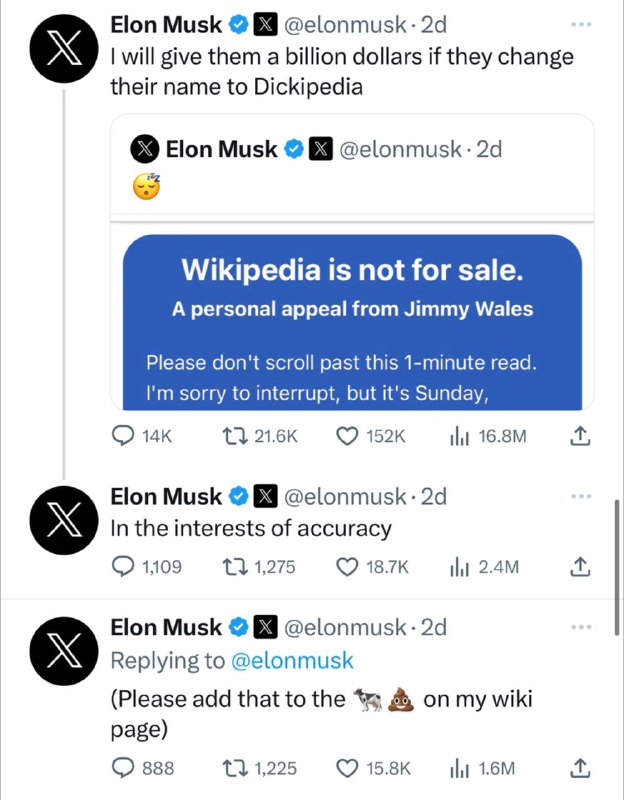
Task: Like the tweet with 15.8K likes
Action: coord(349,768)
